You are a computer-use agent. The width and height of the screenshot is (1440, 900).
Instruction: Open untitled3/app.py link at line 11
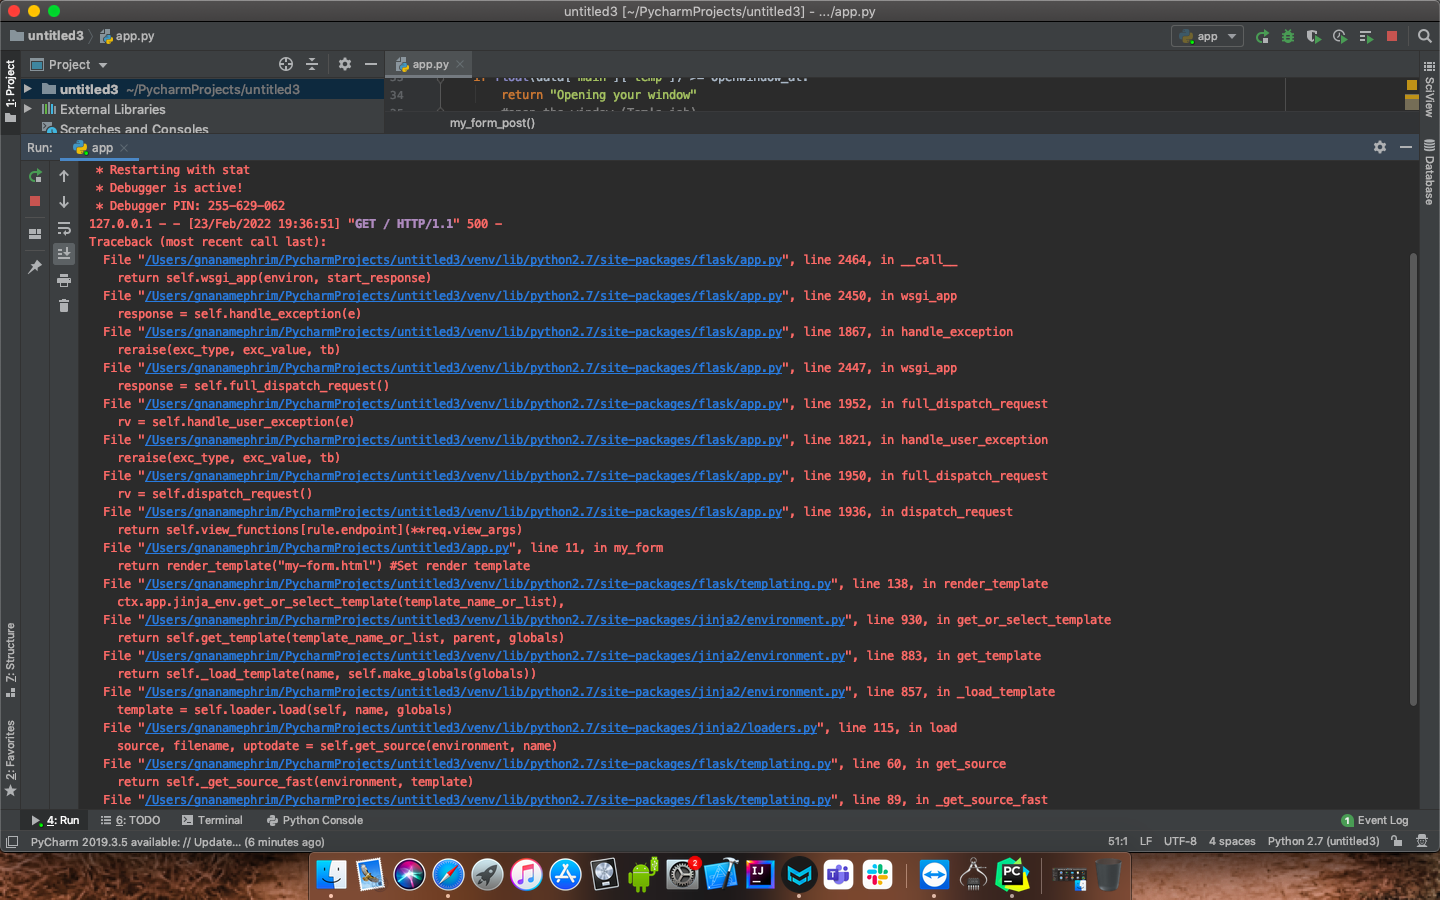[x=328, y=548]
